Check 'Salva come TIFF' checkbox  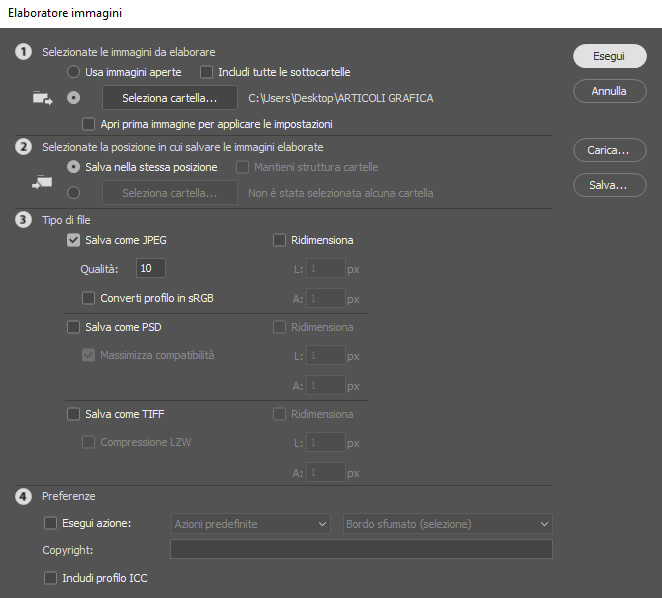tap(73, 414)
